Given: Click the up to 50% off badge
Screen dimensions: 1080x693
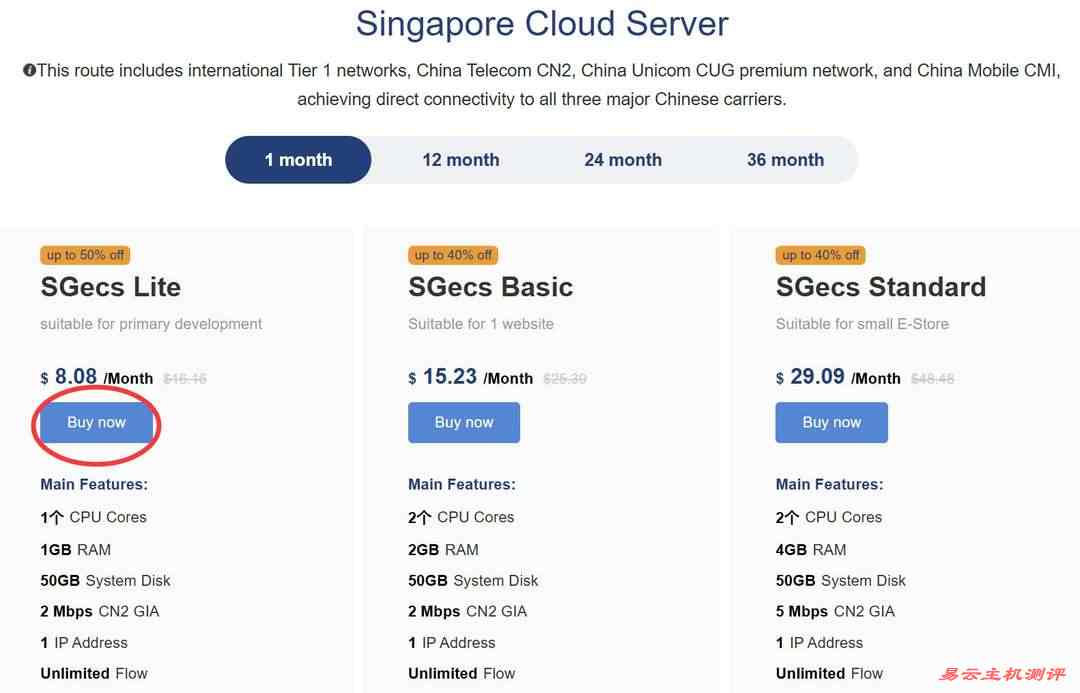Looking at the screenshot, I should [85, 255].
